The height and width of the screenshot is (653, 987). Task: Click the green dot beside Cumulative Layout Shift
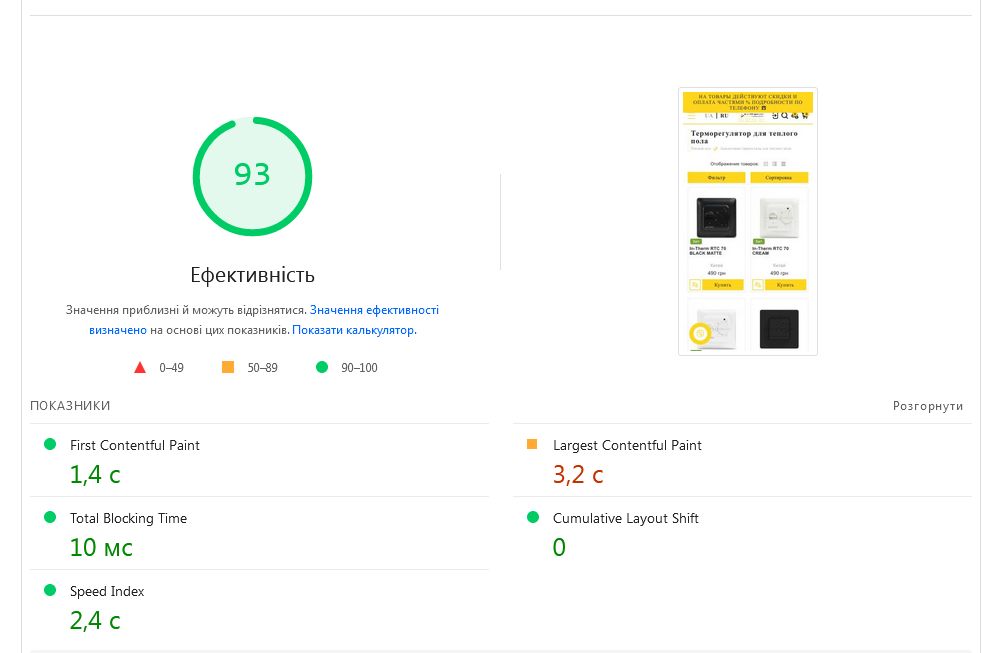coord(532,517)
